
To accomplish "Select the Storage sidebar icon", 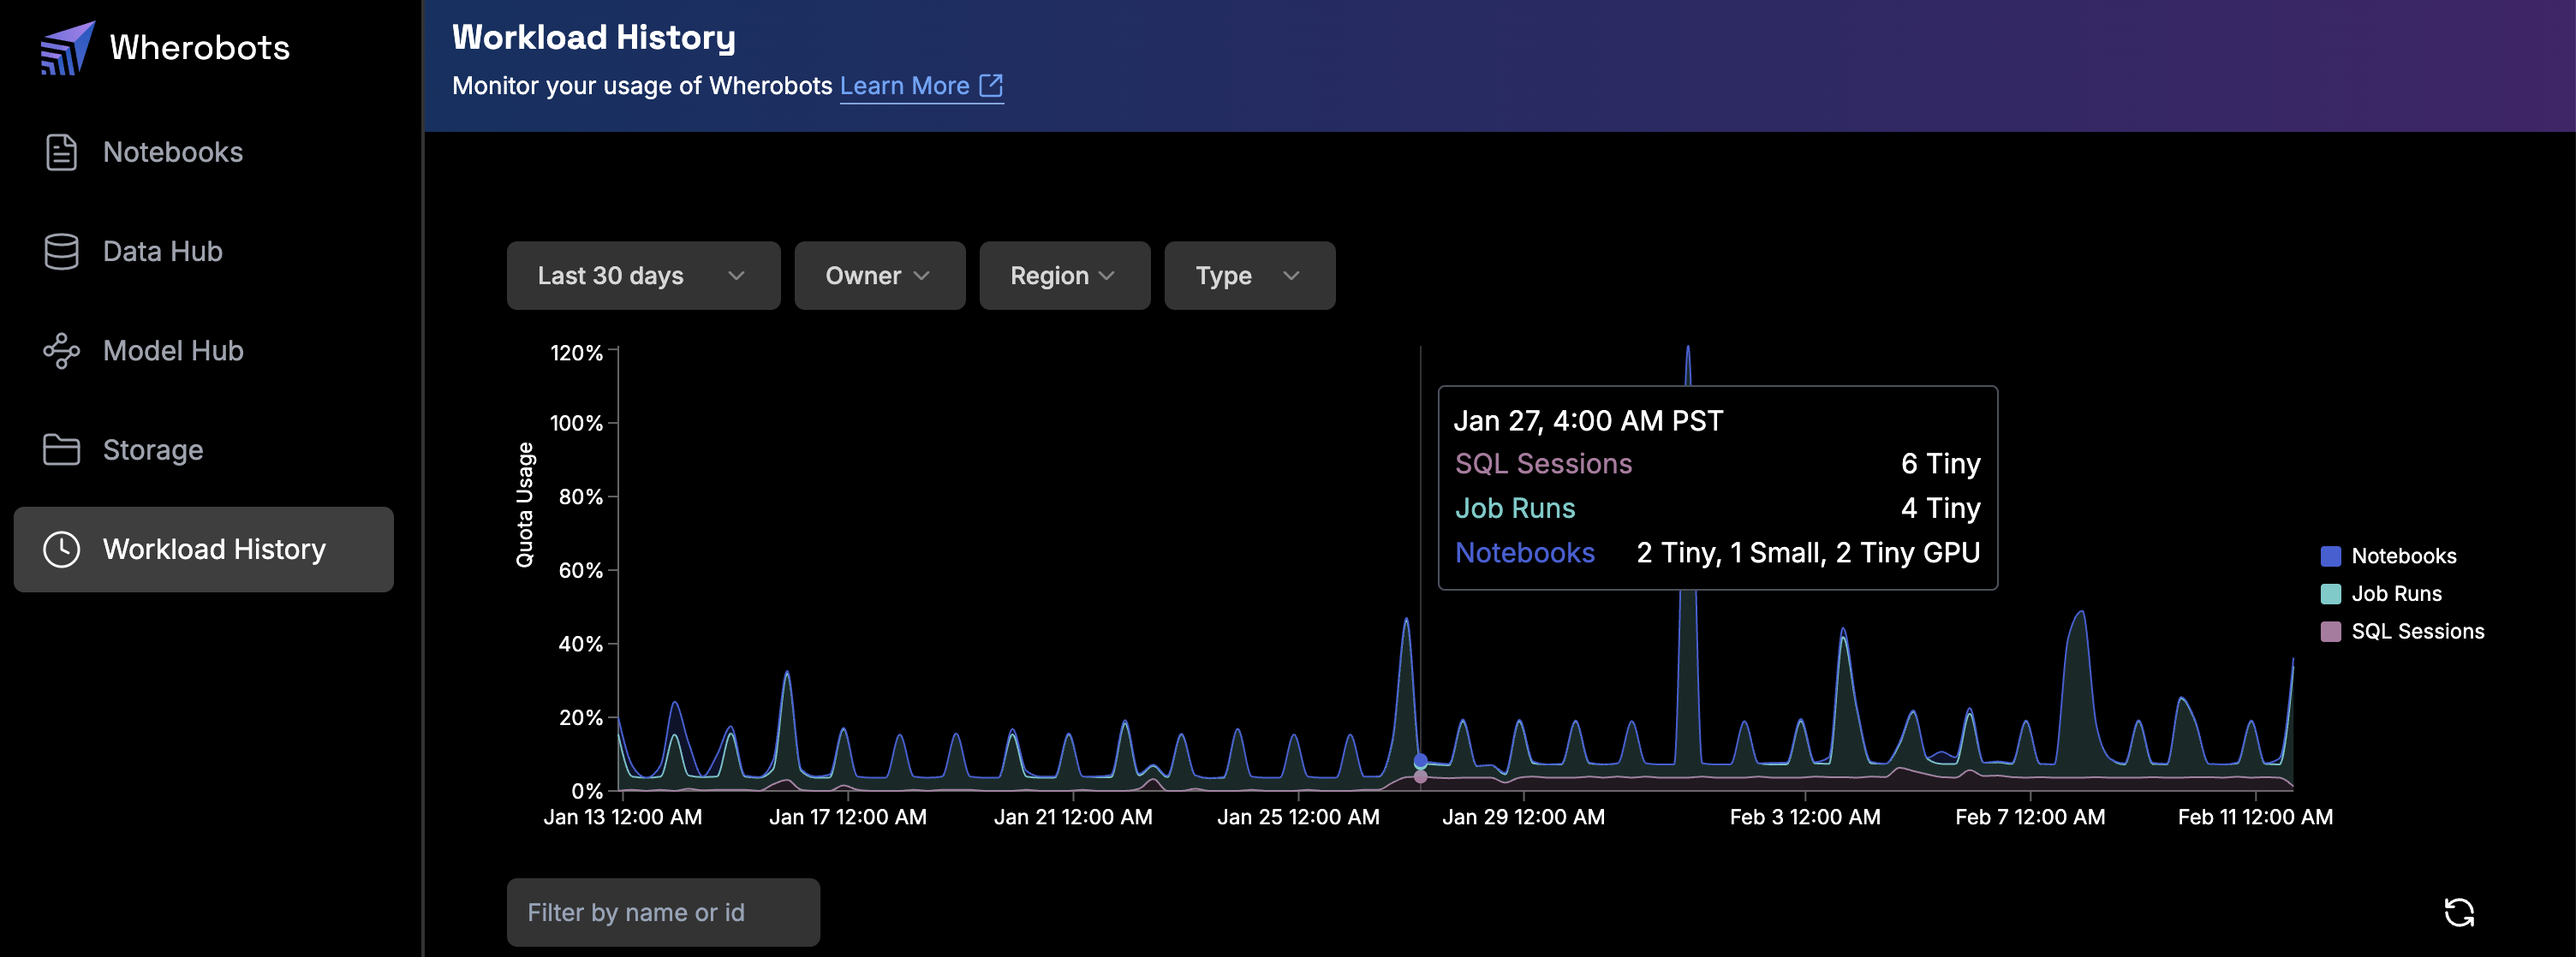I will point(62,449).
